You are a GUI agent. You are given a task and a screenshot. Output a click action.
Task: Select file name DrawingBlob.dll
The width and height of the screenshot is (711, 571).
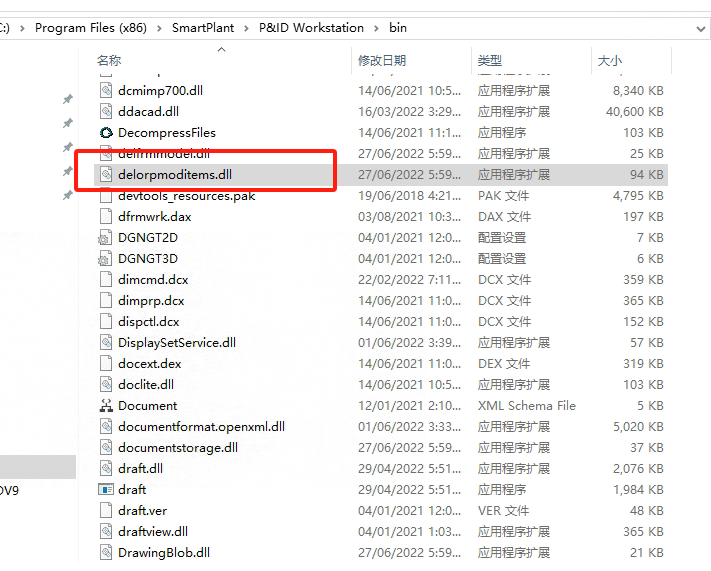(x=164, y=552)
